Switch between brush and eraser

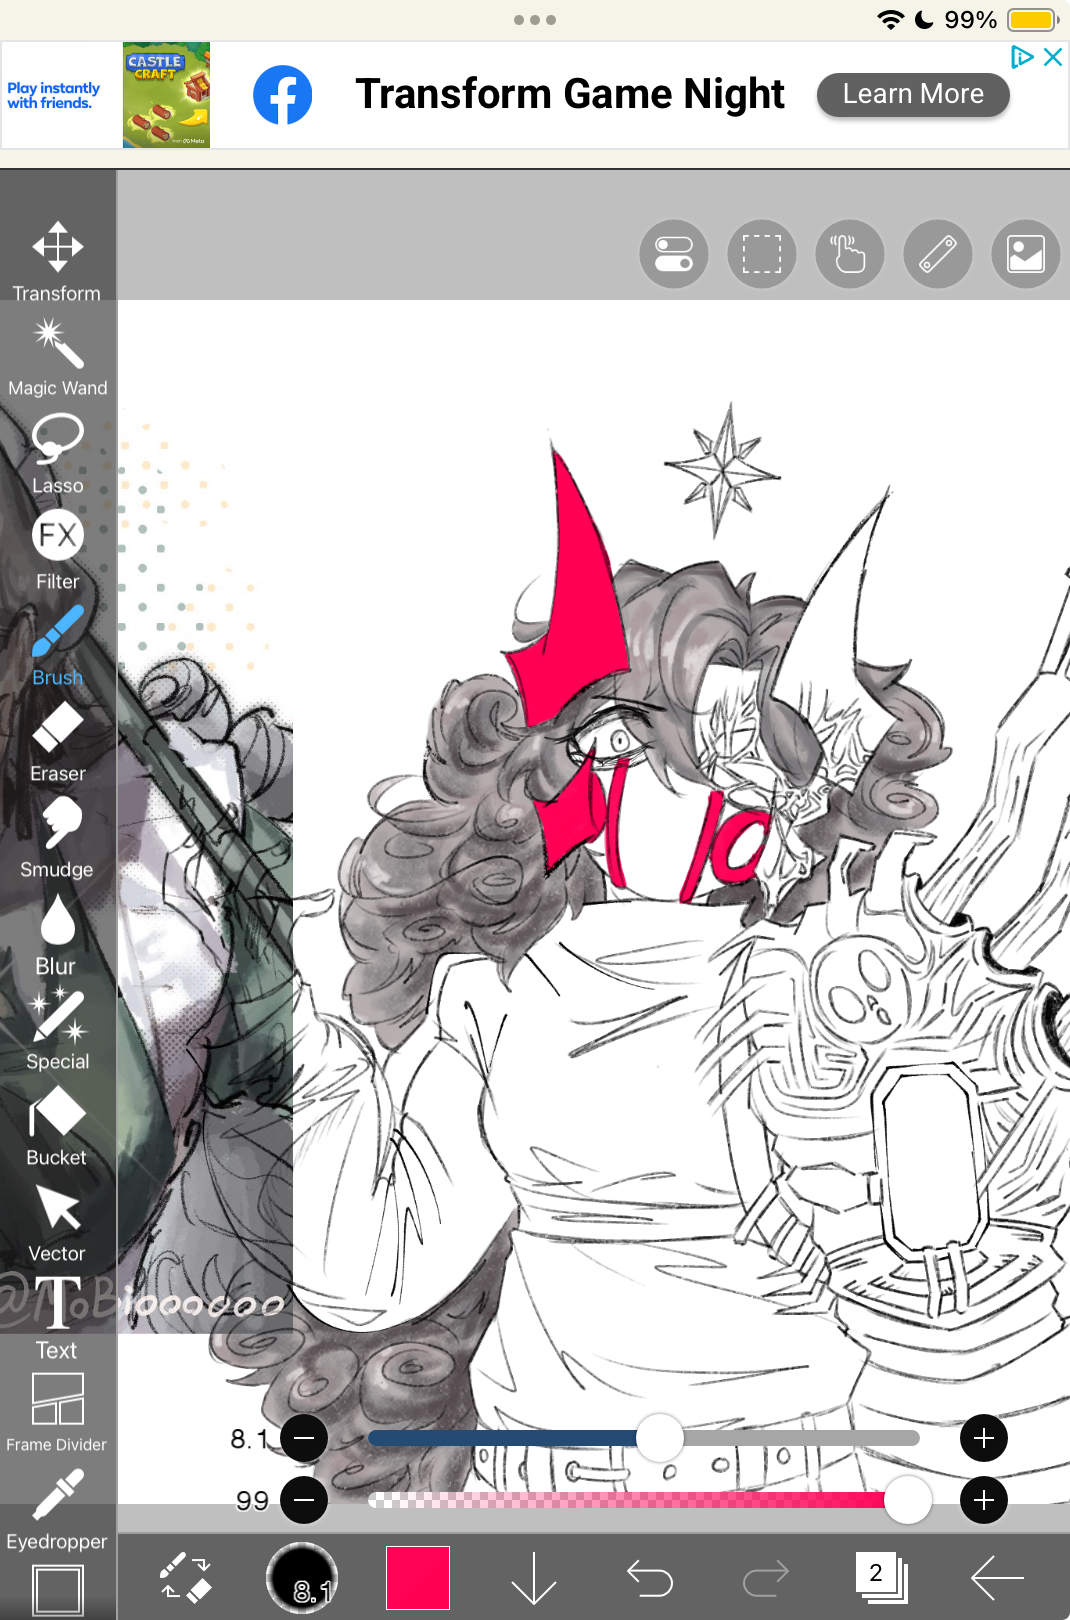(x=186, y=1578)
